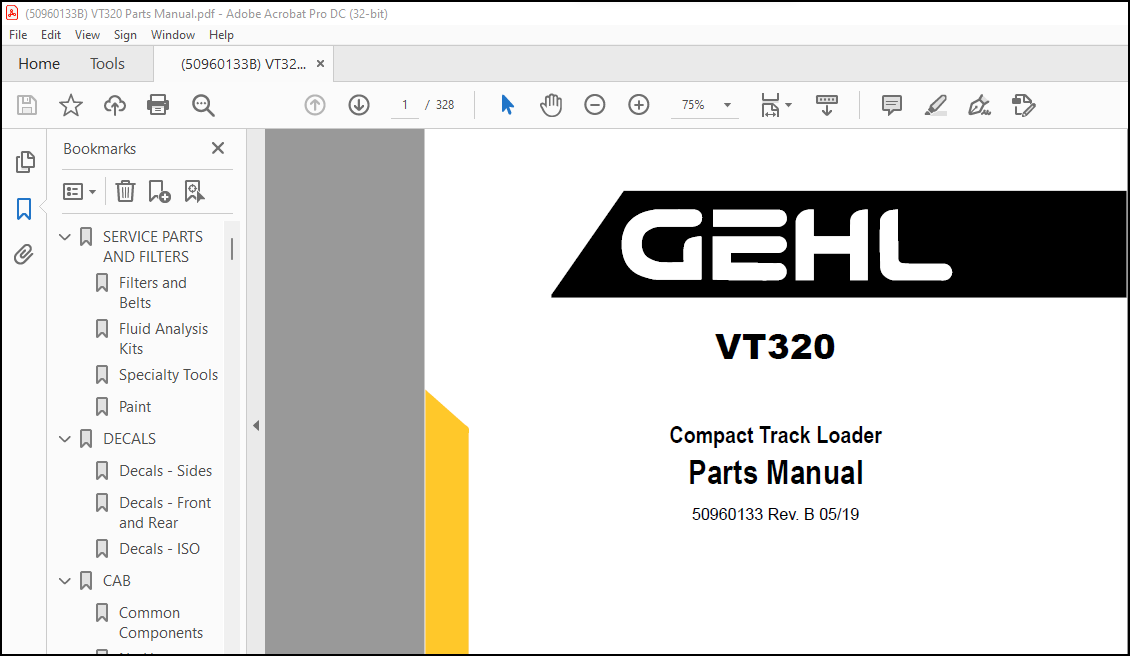The image size is (1130, 656).
Task: Close the Bookmarks panel
Action: tap(218, 149)
